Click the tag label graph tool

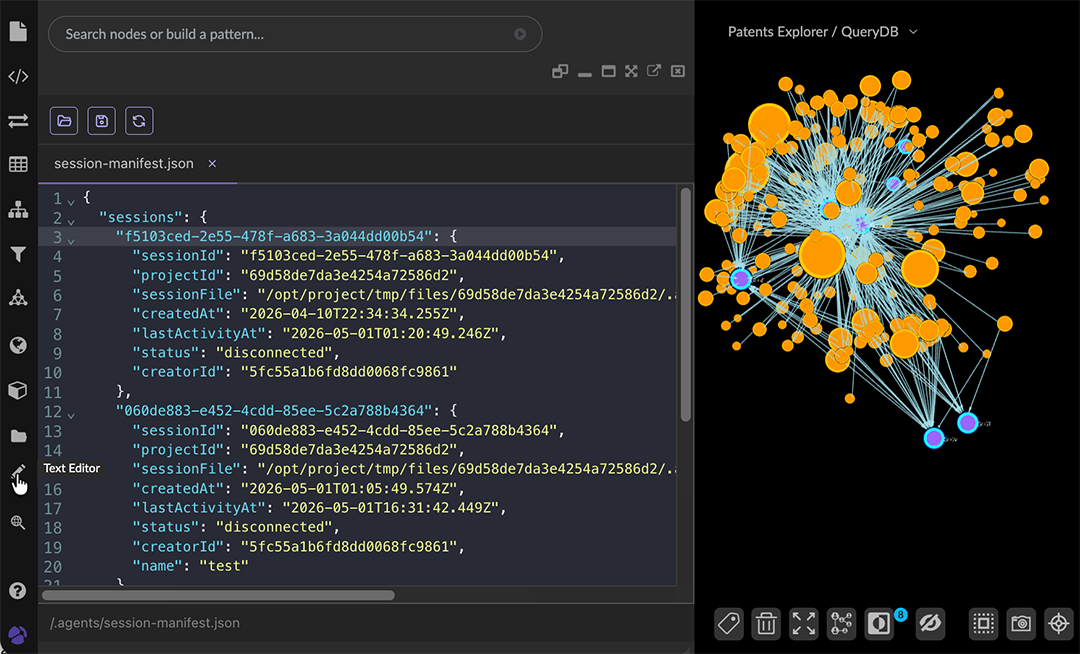(x=729, y=624)
